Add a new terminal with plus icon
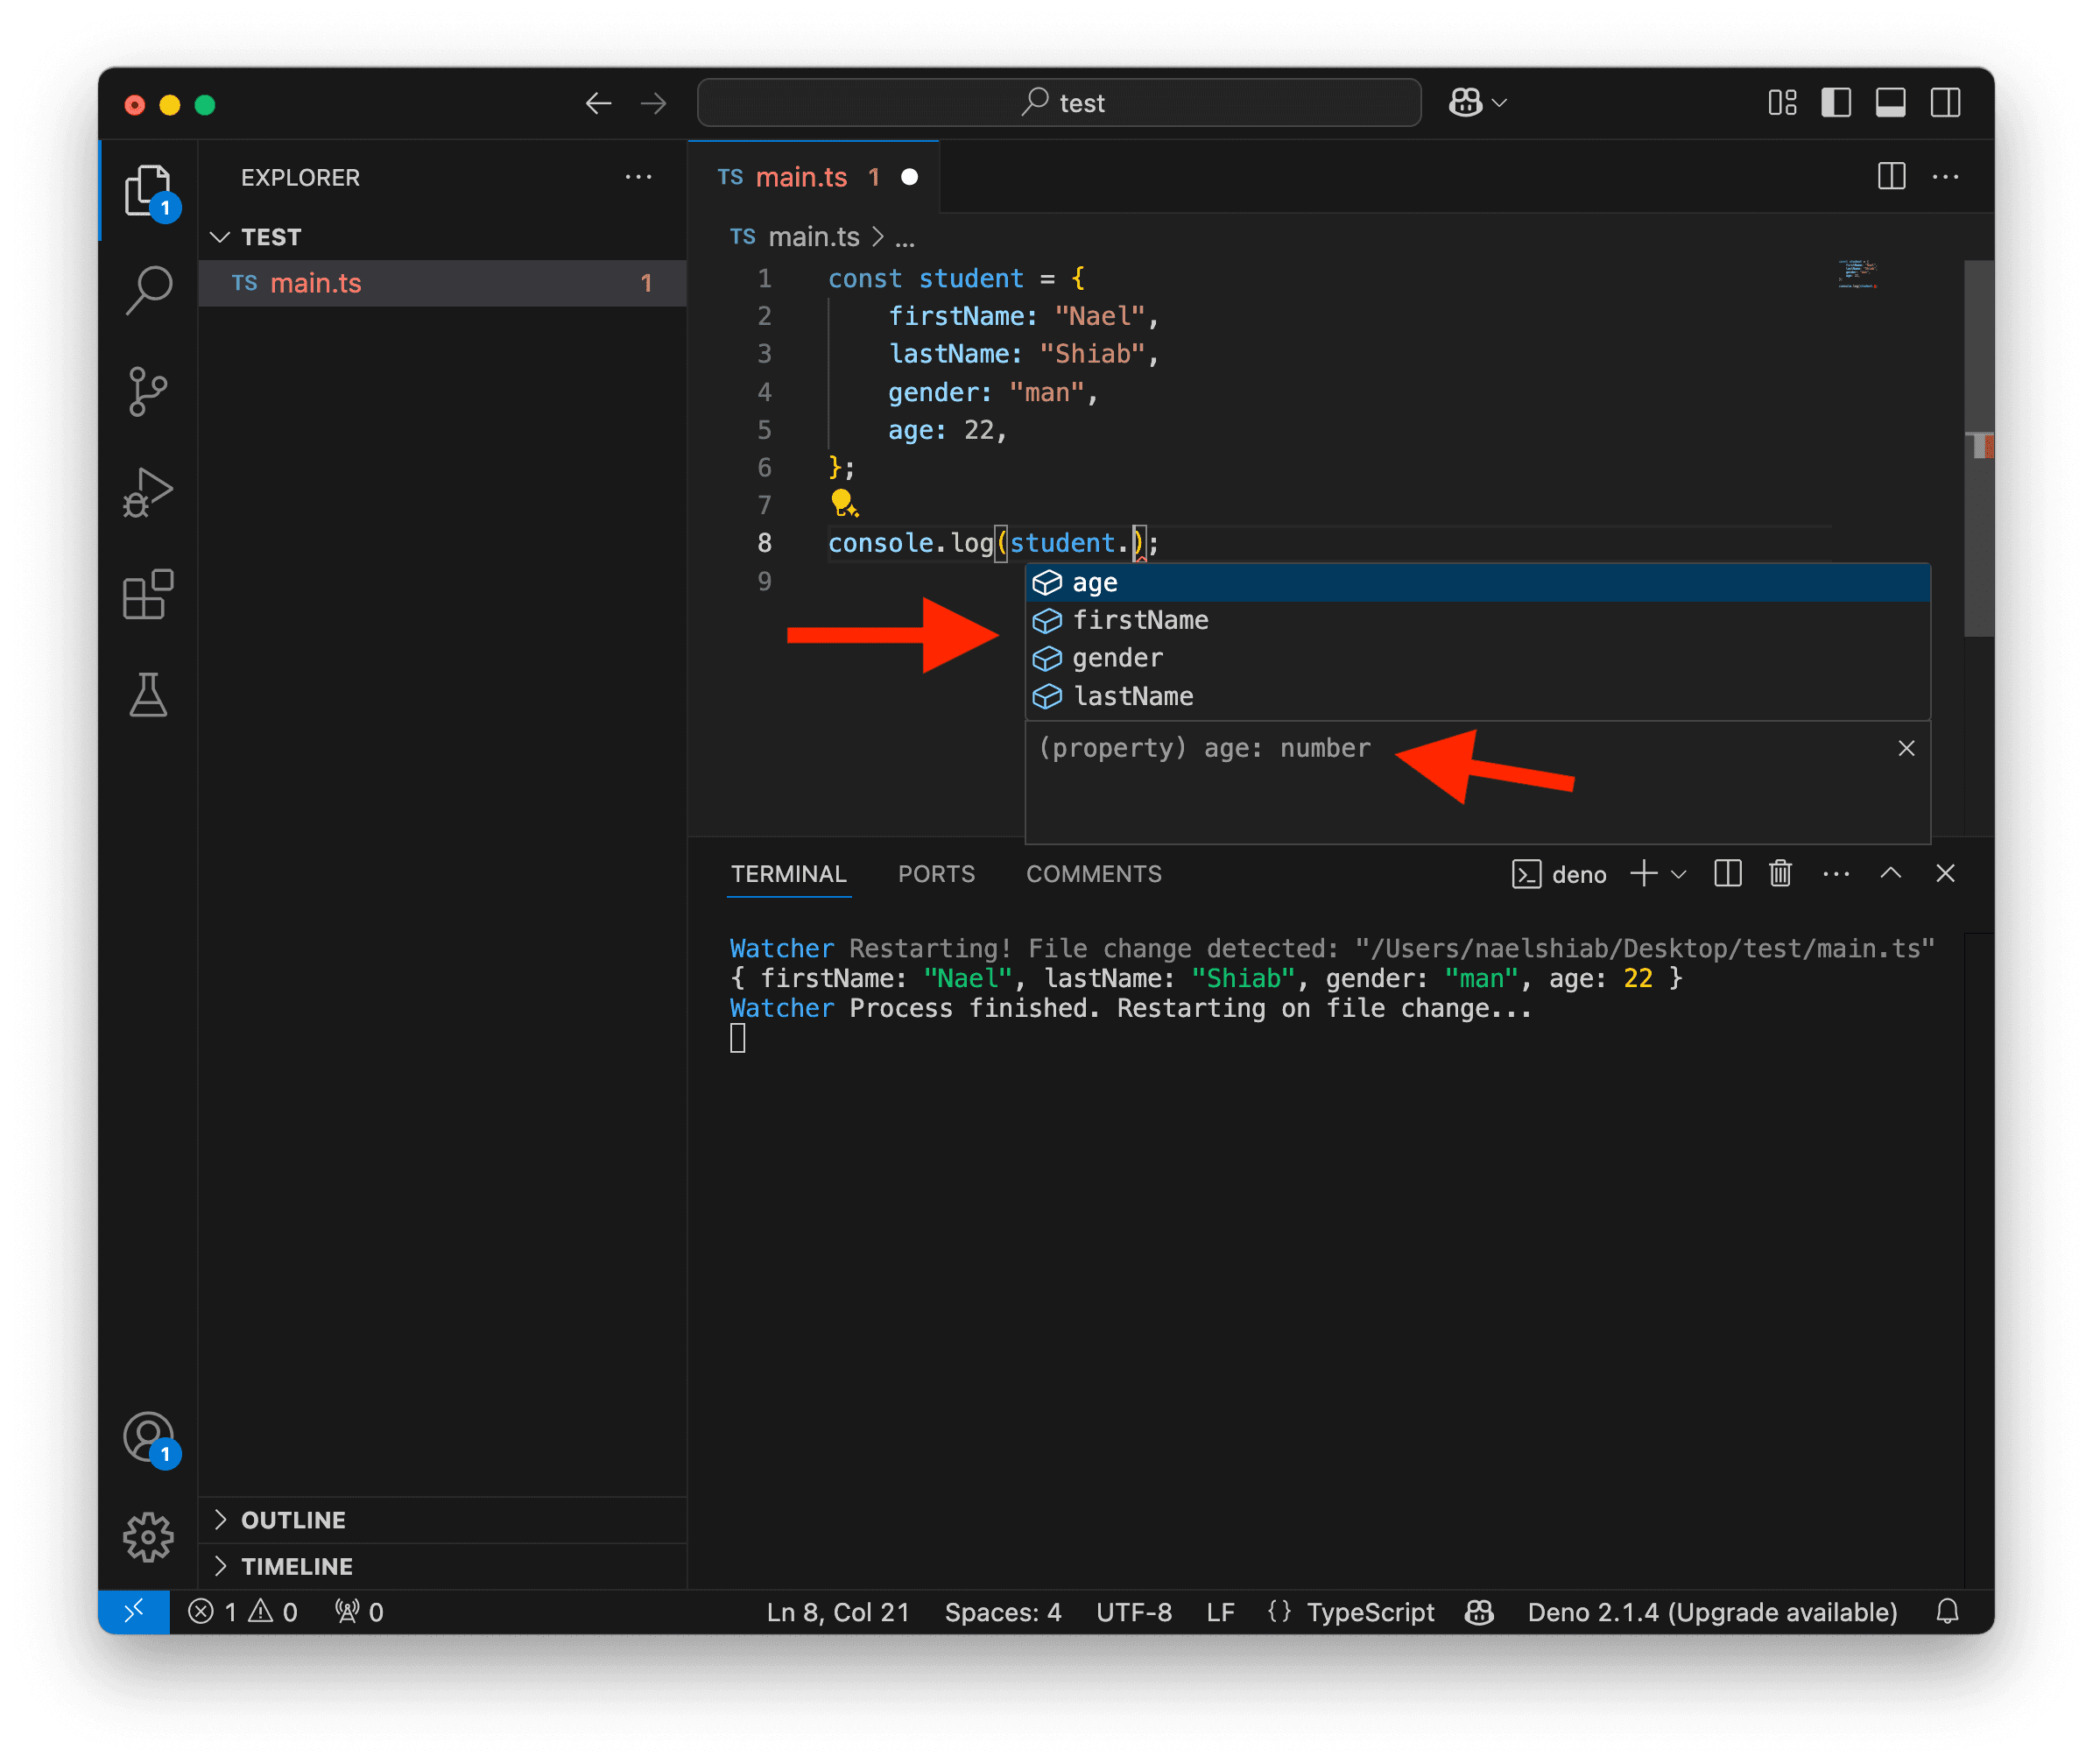This screenshot has width=2093, height=1764. [1643, 874]
